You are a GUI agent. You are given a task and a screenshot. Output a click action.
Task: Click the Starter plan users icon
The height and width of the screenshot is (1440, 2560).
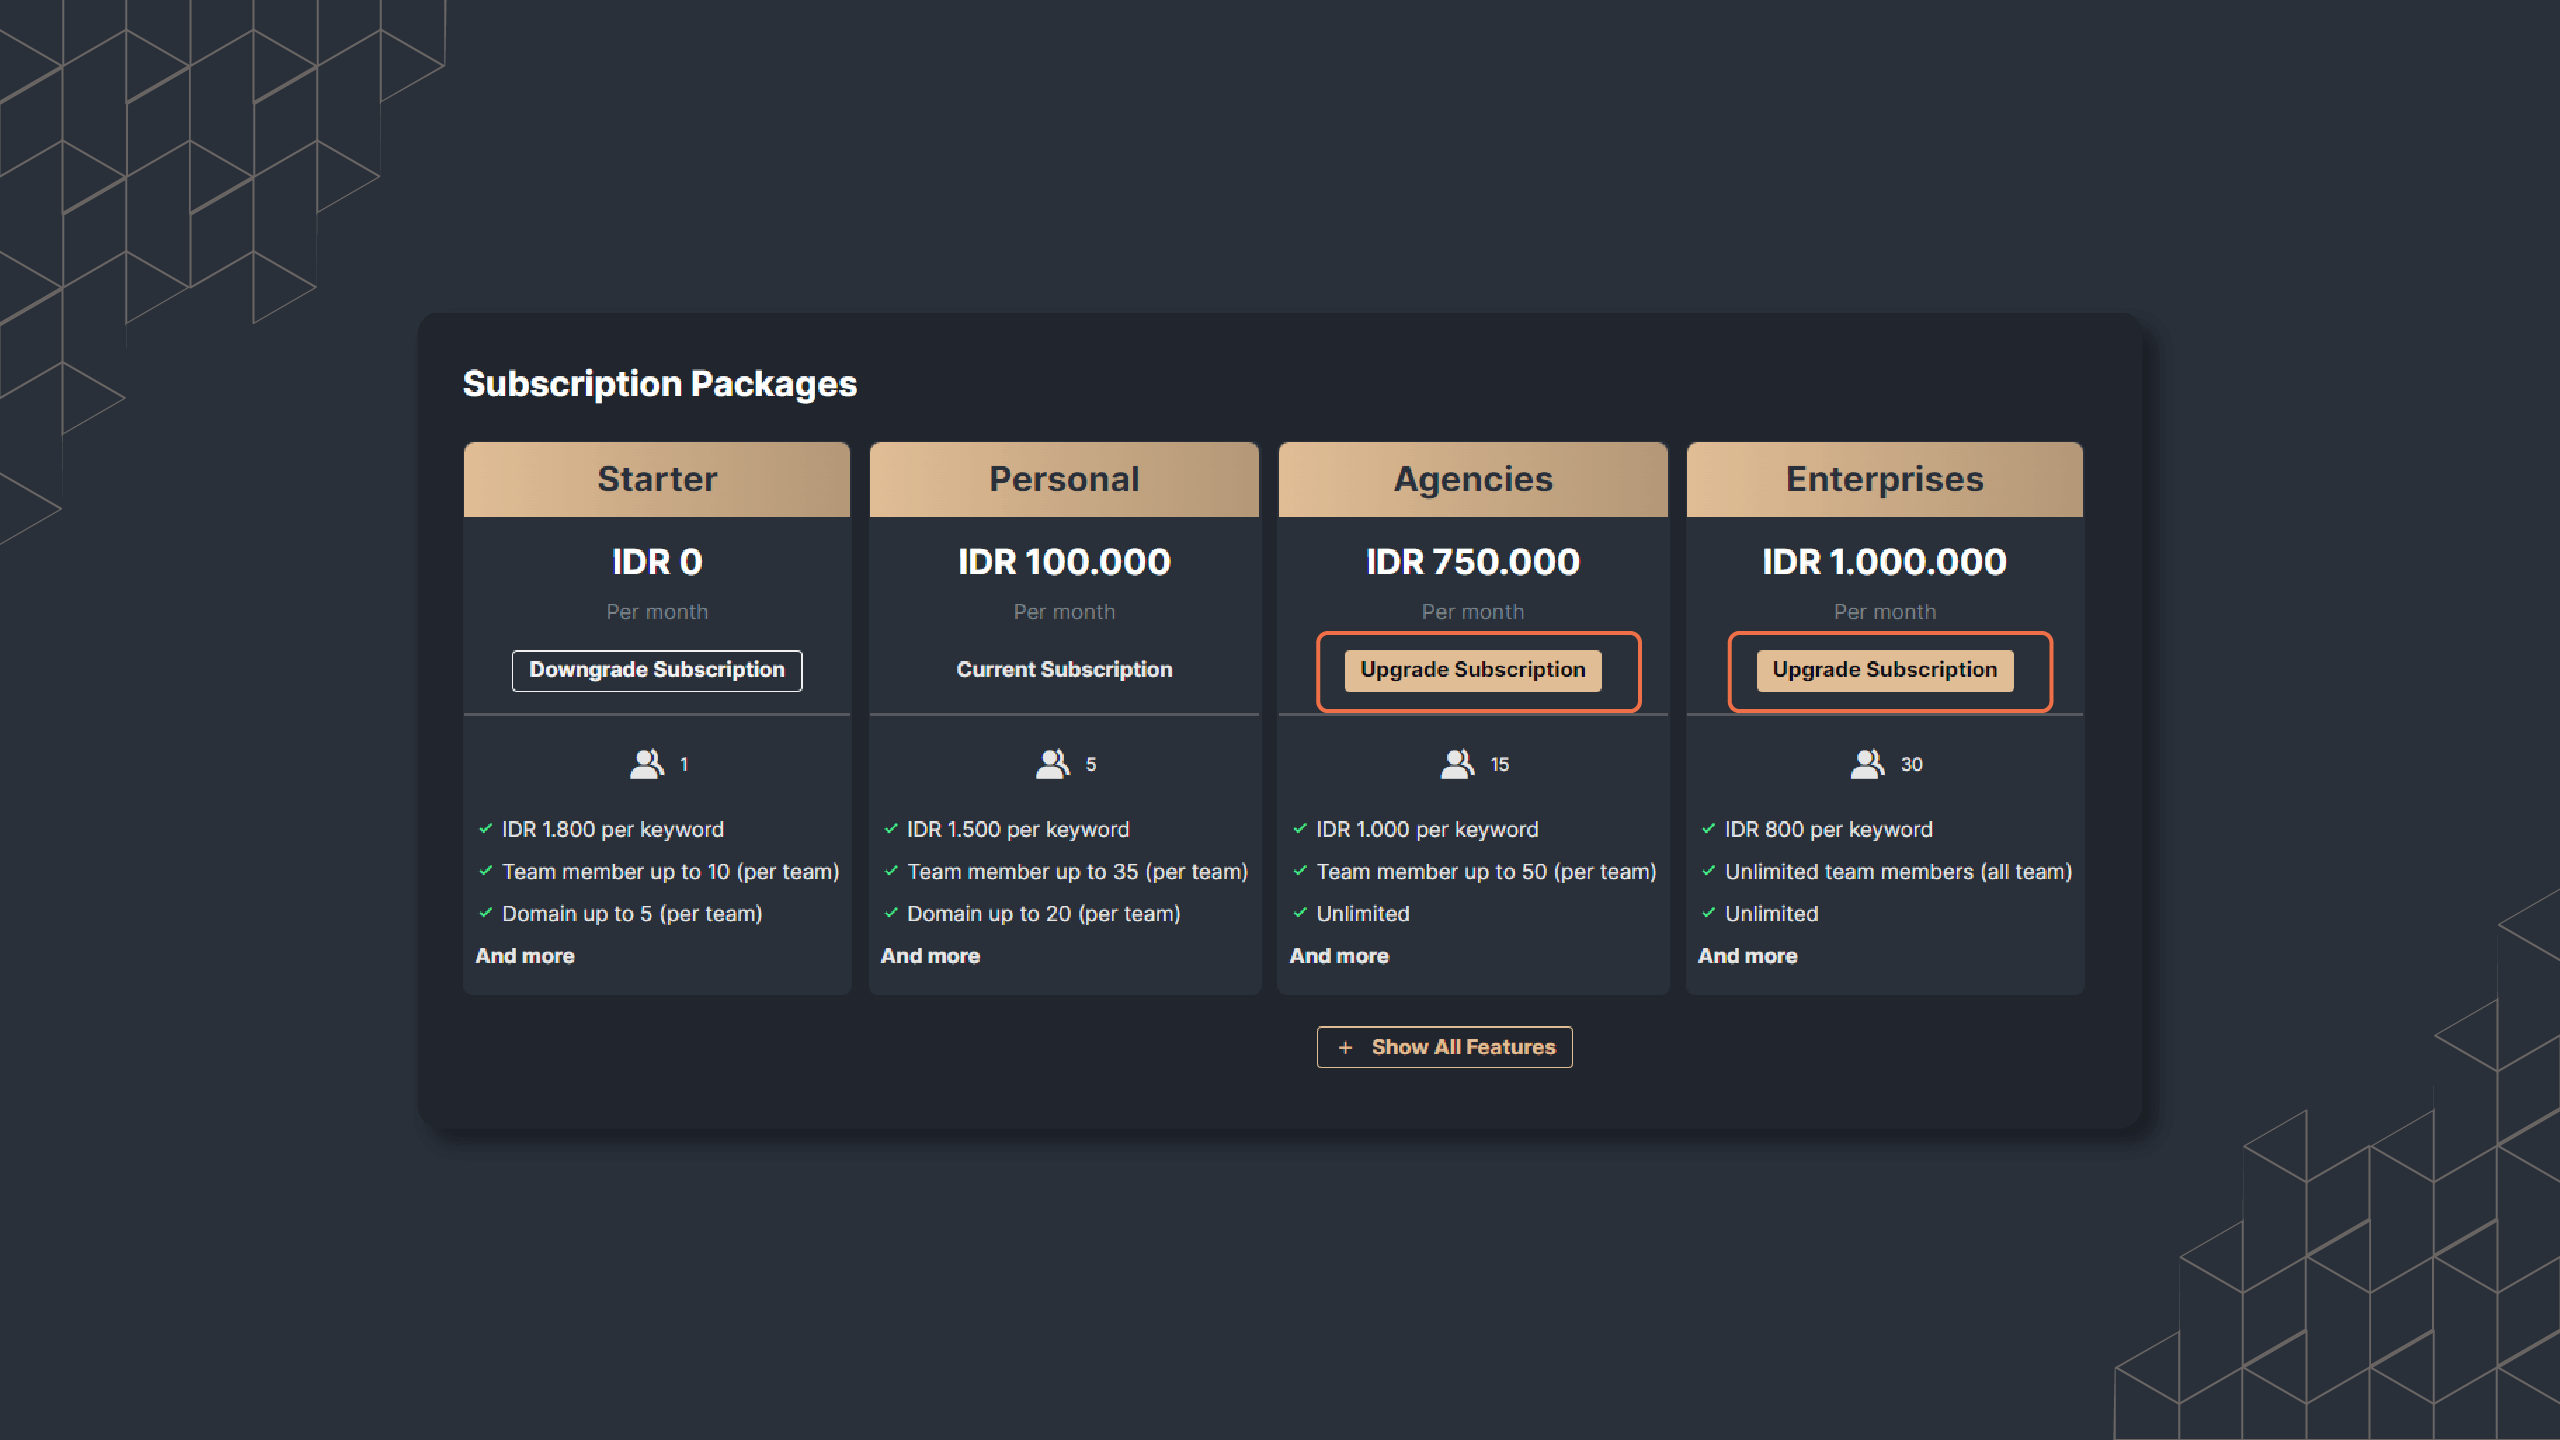coord(647,764)
